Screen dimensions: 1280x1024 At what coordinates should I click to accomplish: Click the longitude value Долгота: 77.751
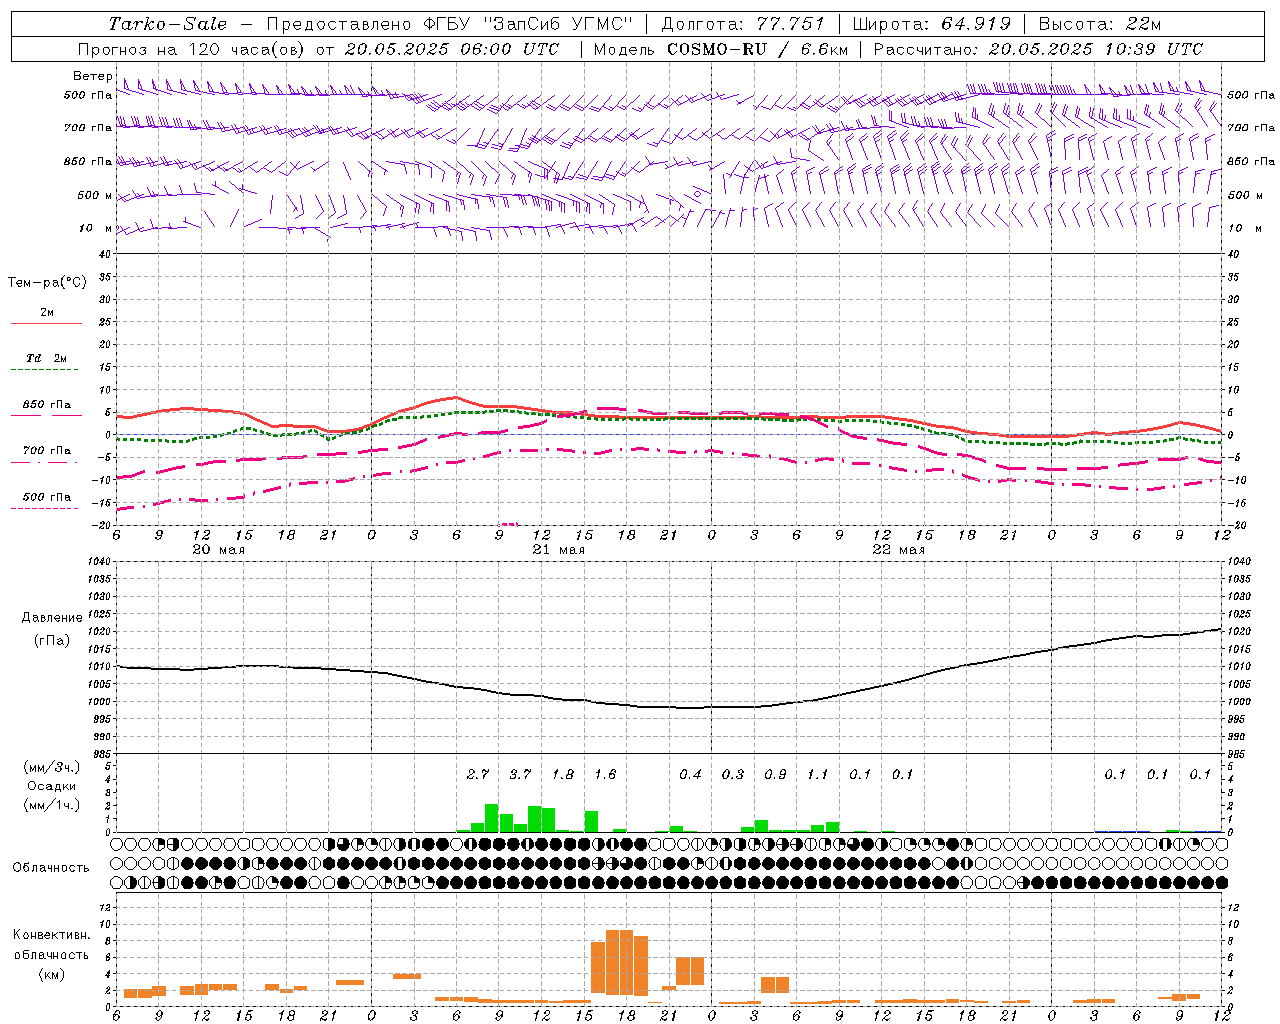click(x=743, y=24)
